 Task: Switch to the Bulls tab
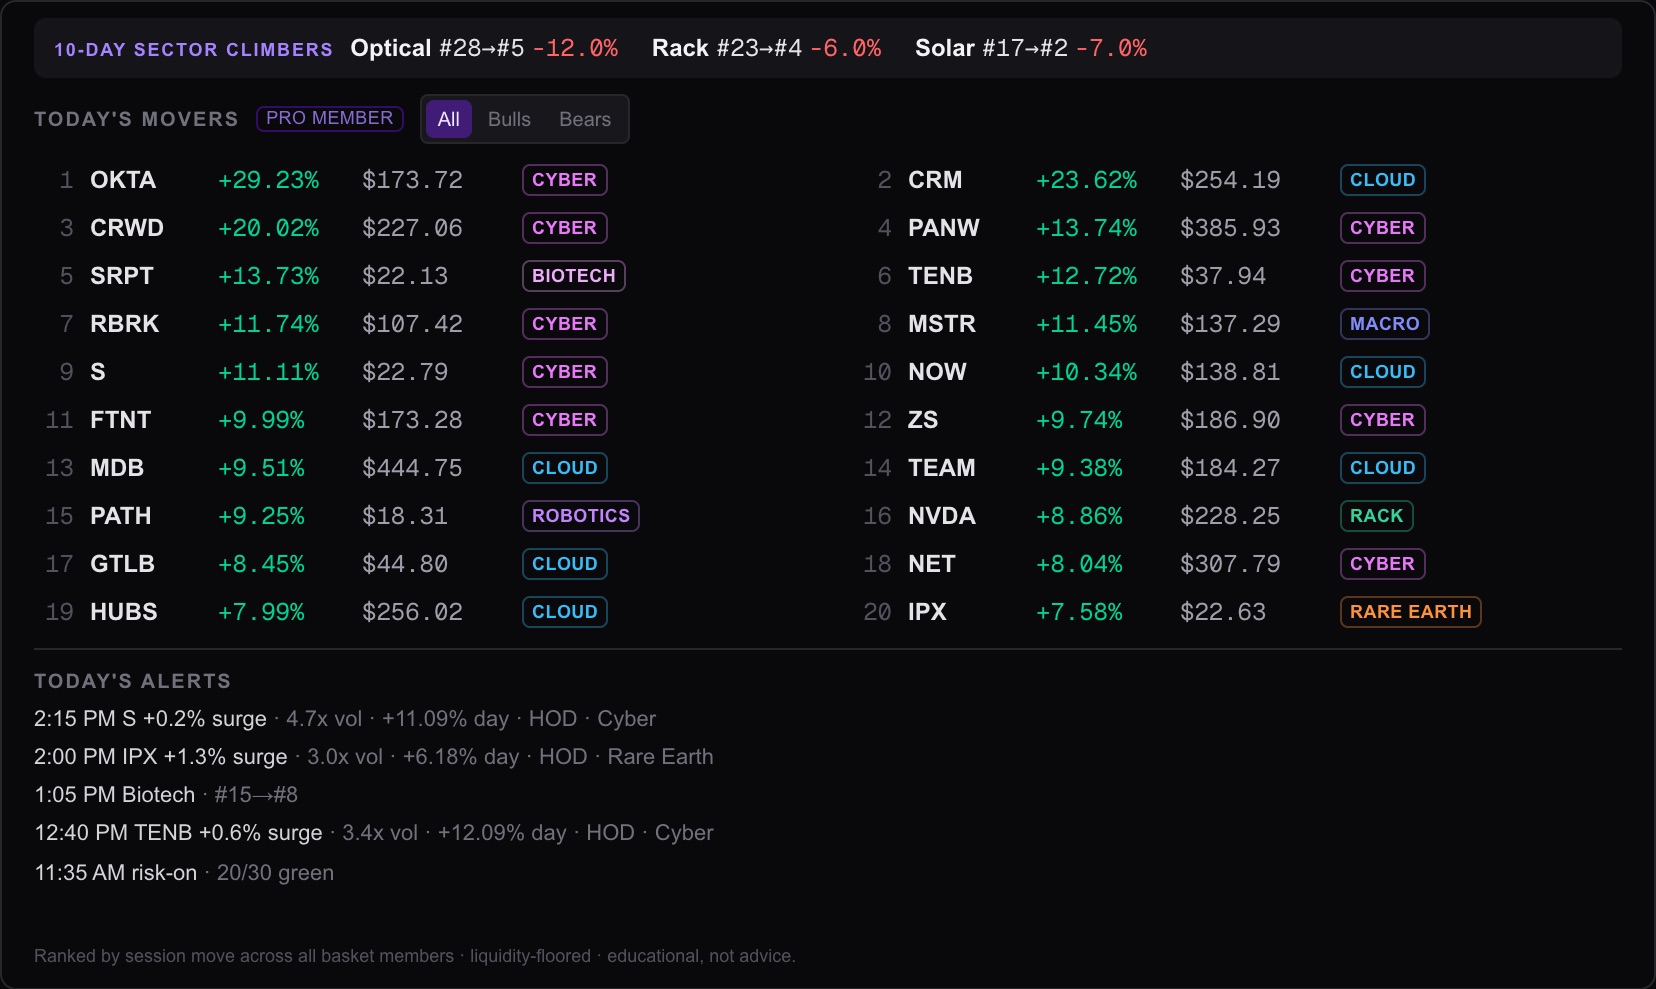coord(509,119)
